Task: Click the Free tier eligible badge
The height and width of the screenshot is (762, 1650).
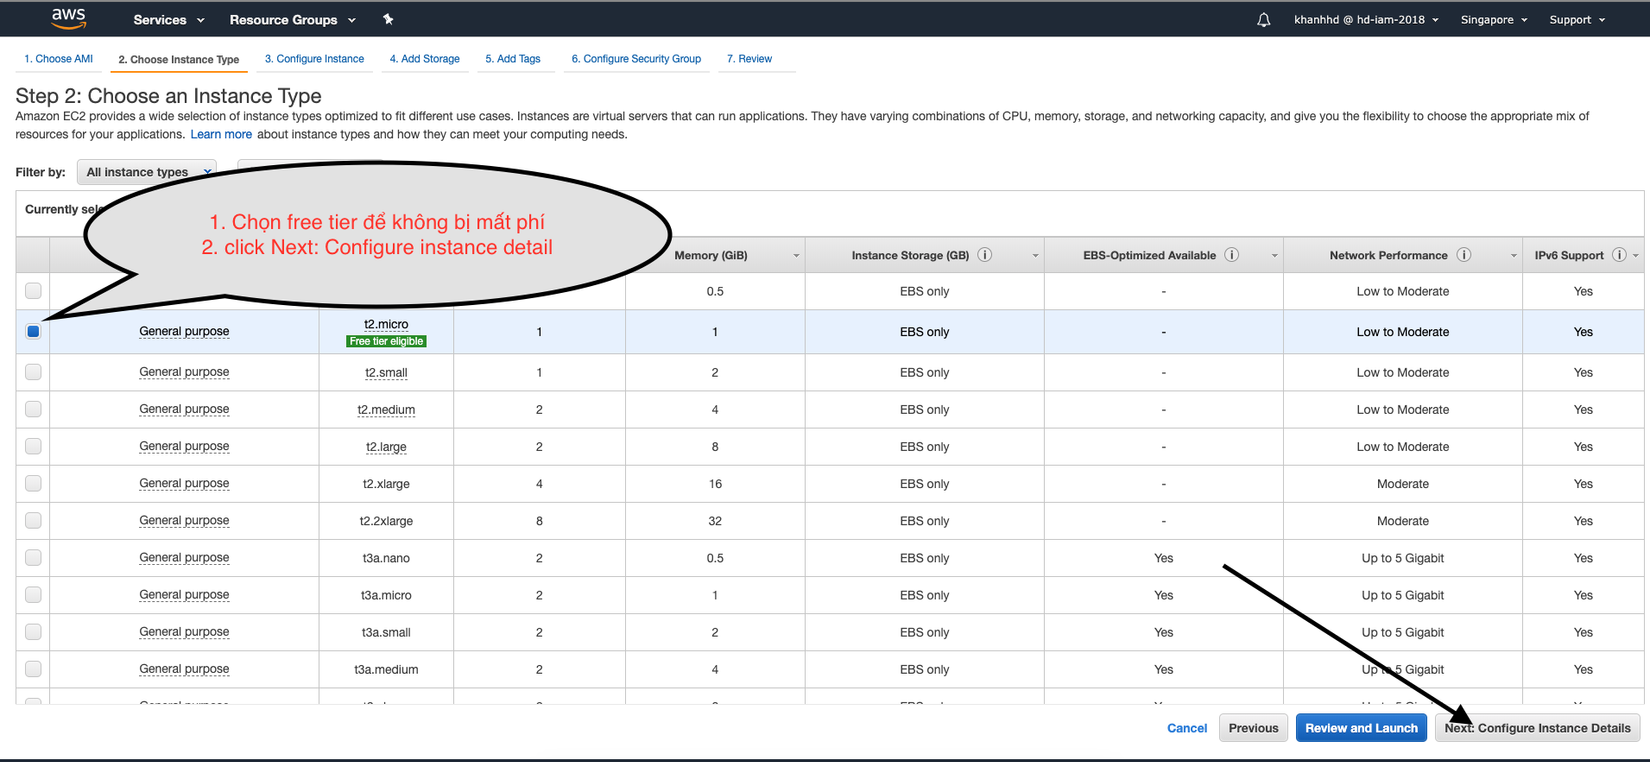Action: pos(386,341)
